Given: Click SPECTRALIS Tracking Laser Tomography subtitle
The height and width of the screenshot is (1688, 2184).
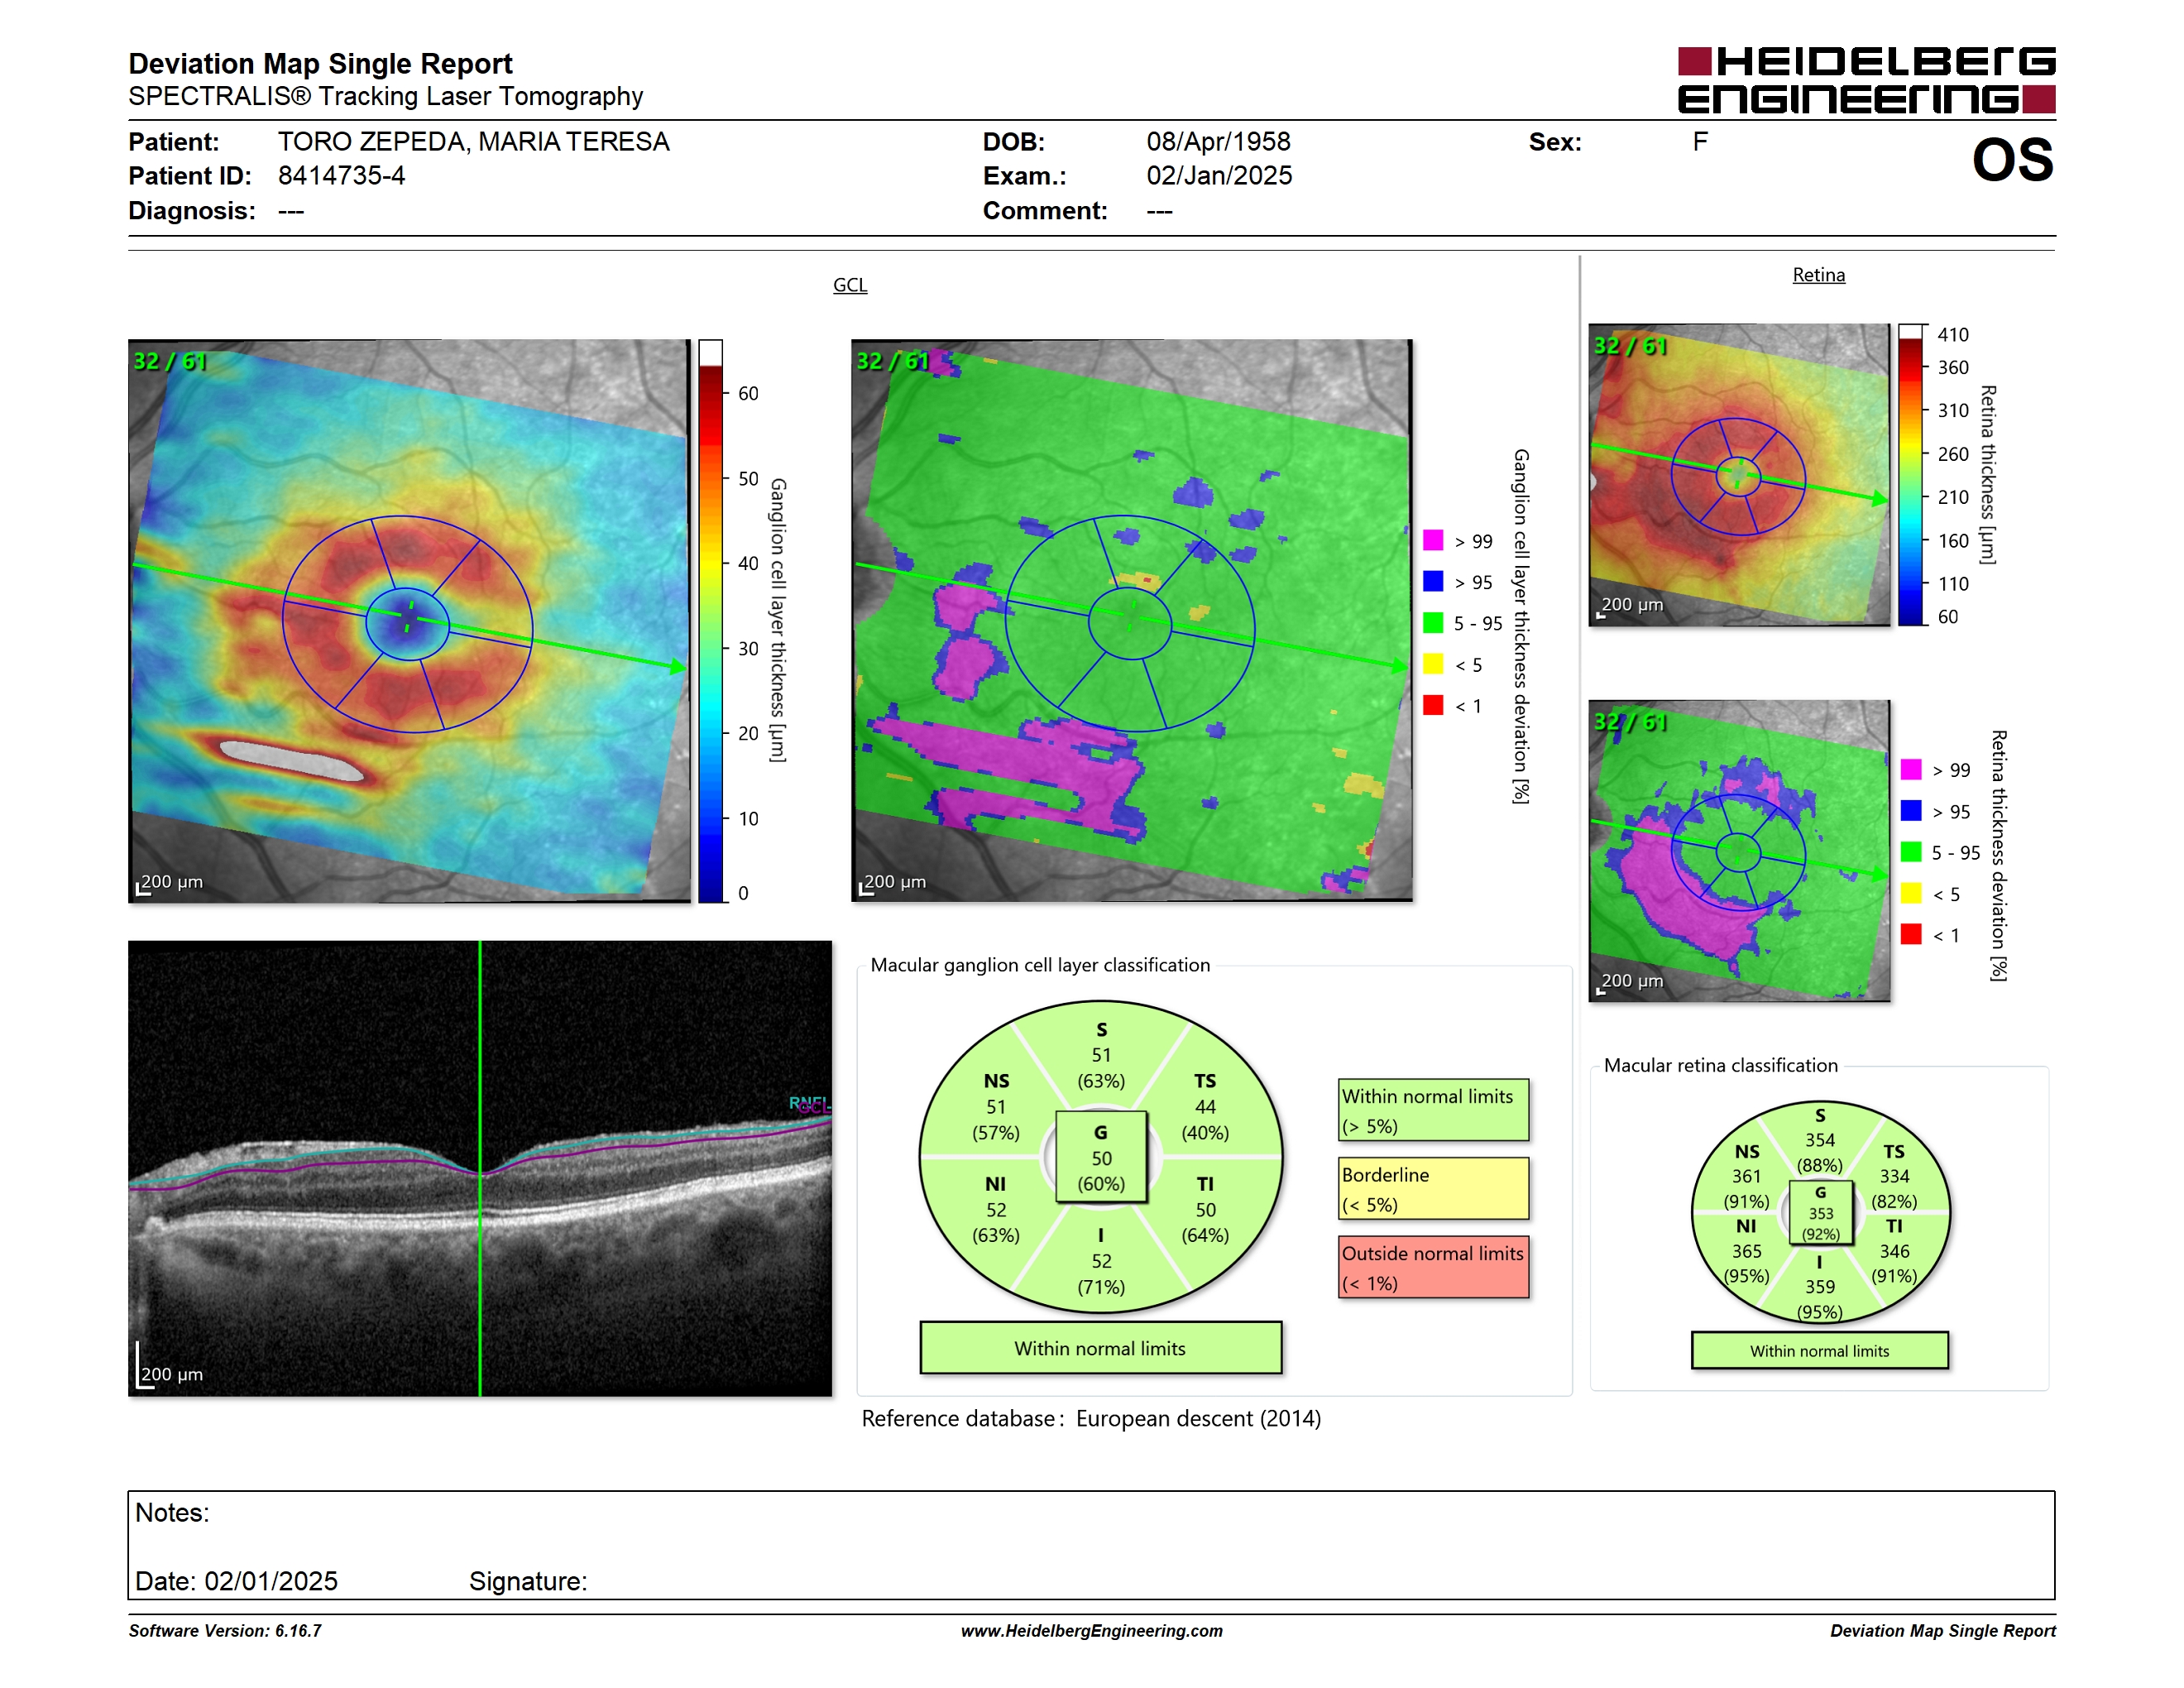Looking at the screenshot, I should (385, 97).
